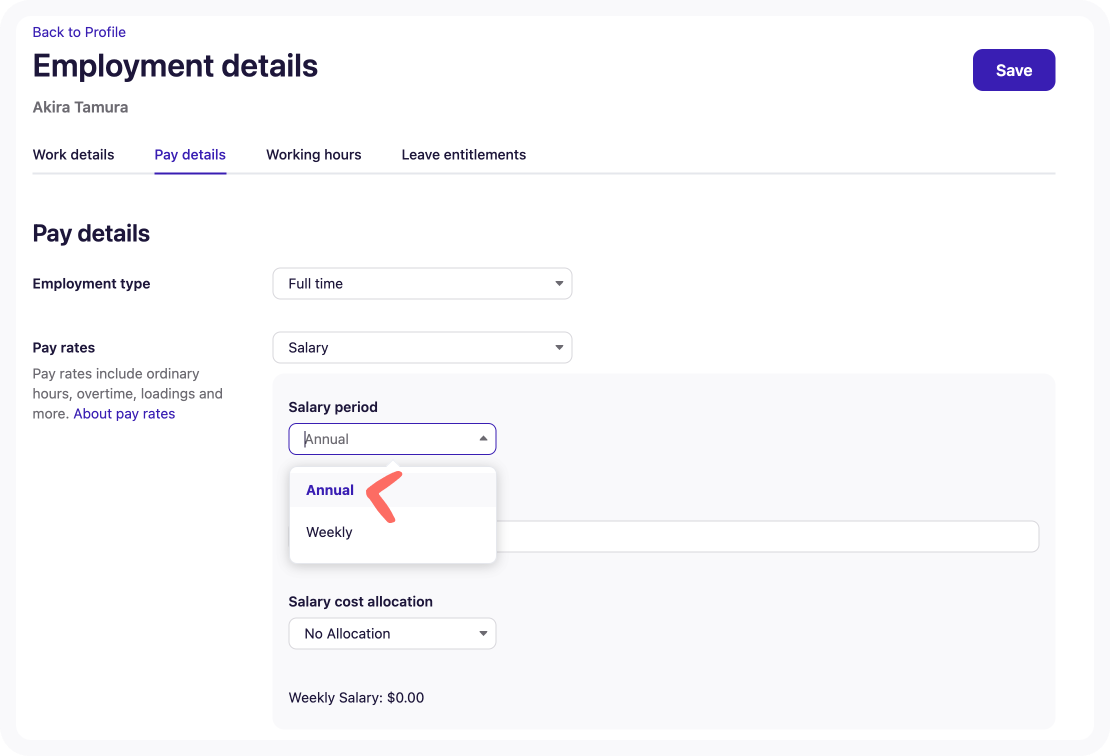1110x756 pixels.
Task: Select Annual from the salary period list
Action: pos(330,490)
